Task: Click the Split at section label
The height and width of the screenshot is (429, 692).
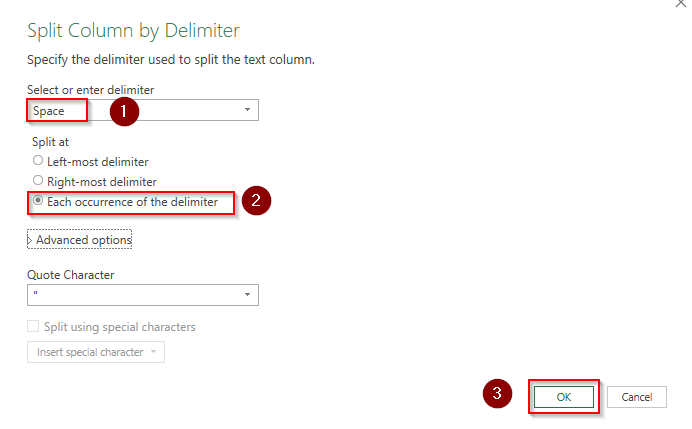Action: (50, 142)
